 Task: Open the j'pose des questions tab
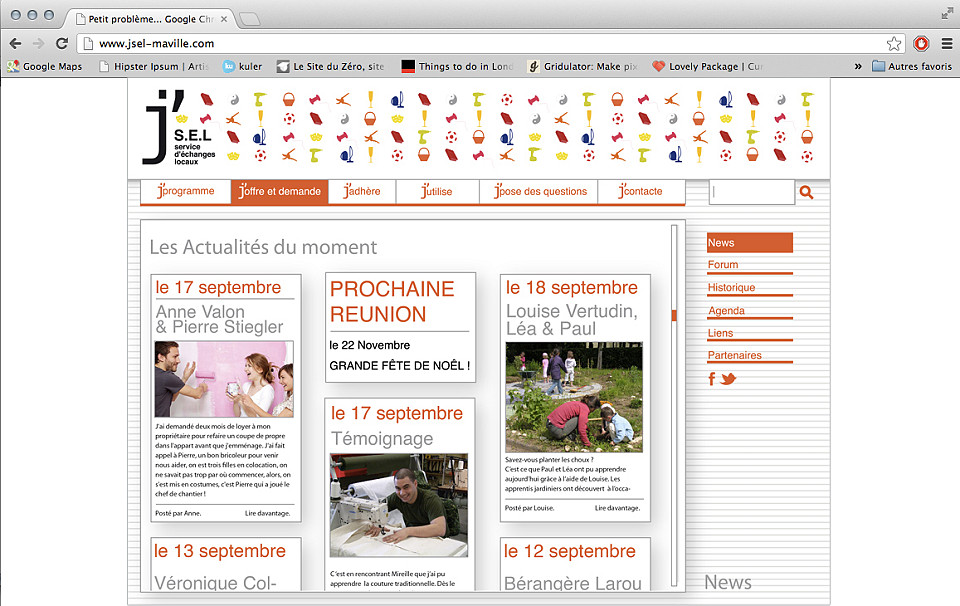[x=541, y=191]
